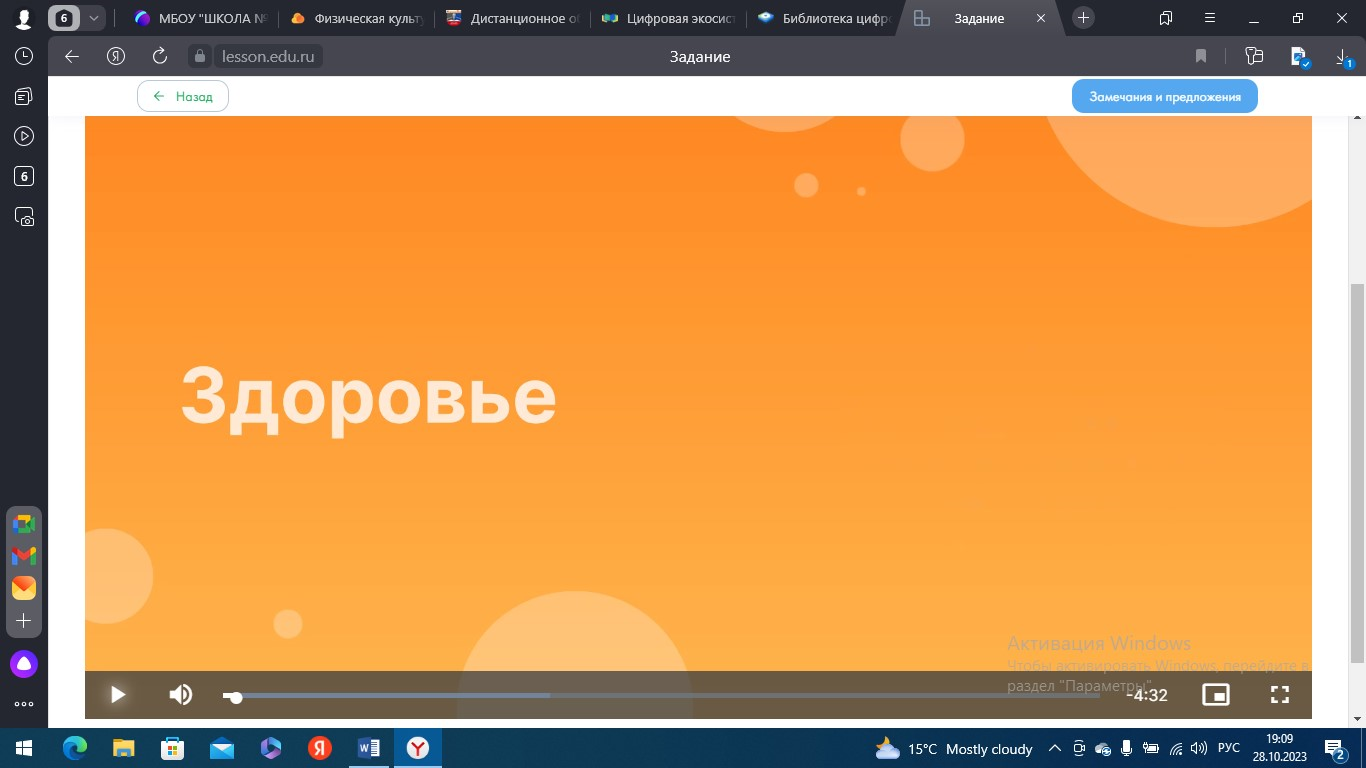Close the Задание tab
This screenshot has width=1366, height=768.
tap(1042, 18)
